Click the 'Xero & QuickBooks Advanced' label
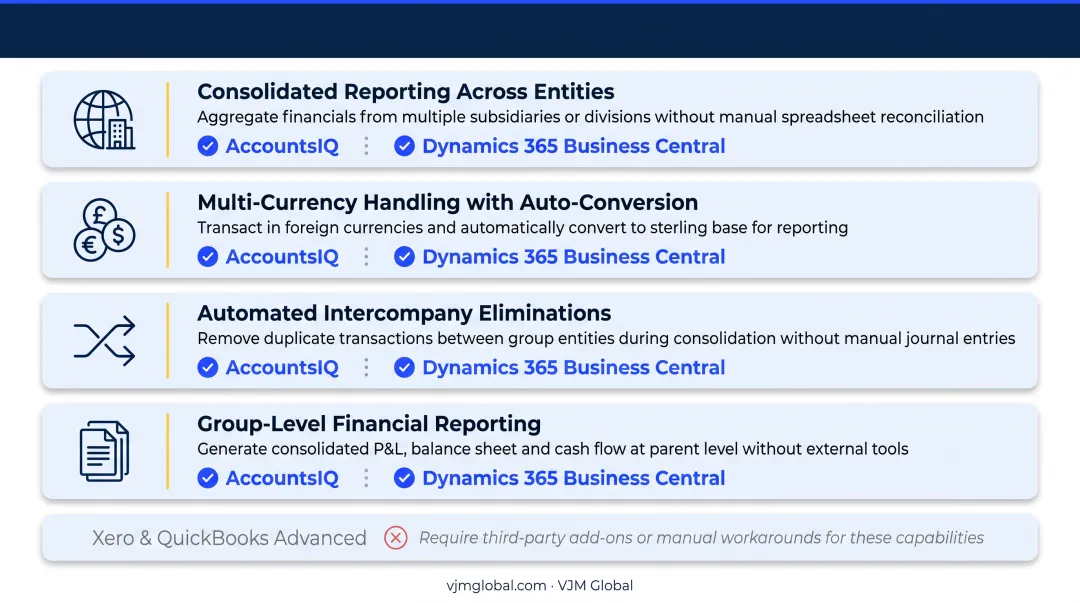Image resolution: width=1080 pixels, height=603 pixels. pos(229,538)
